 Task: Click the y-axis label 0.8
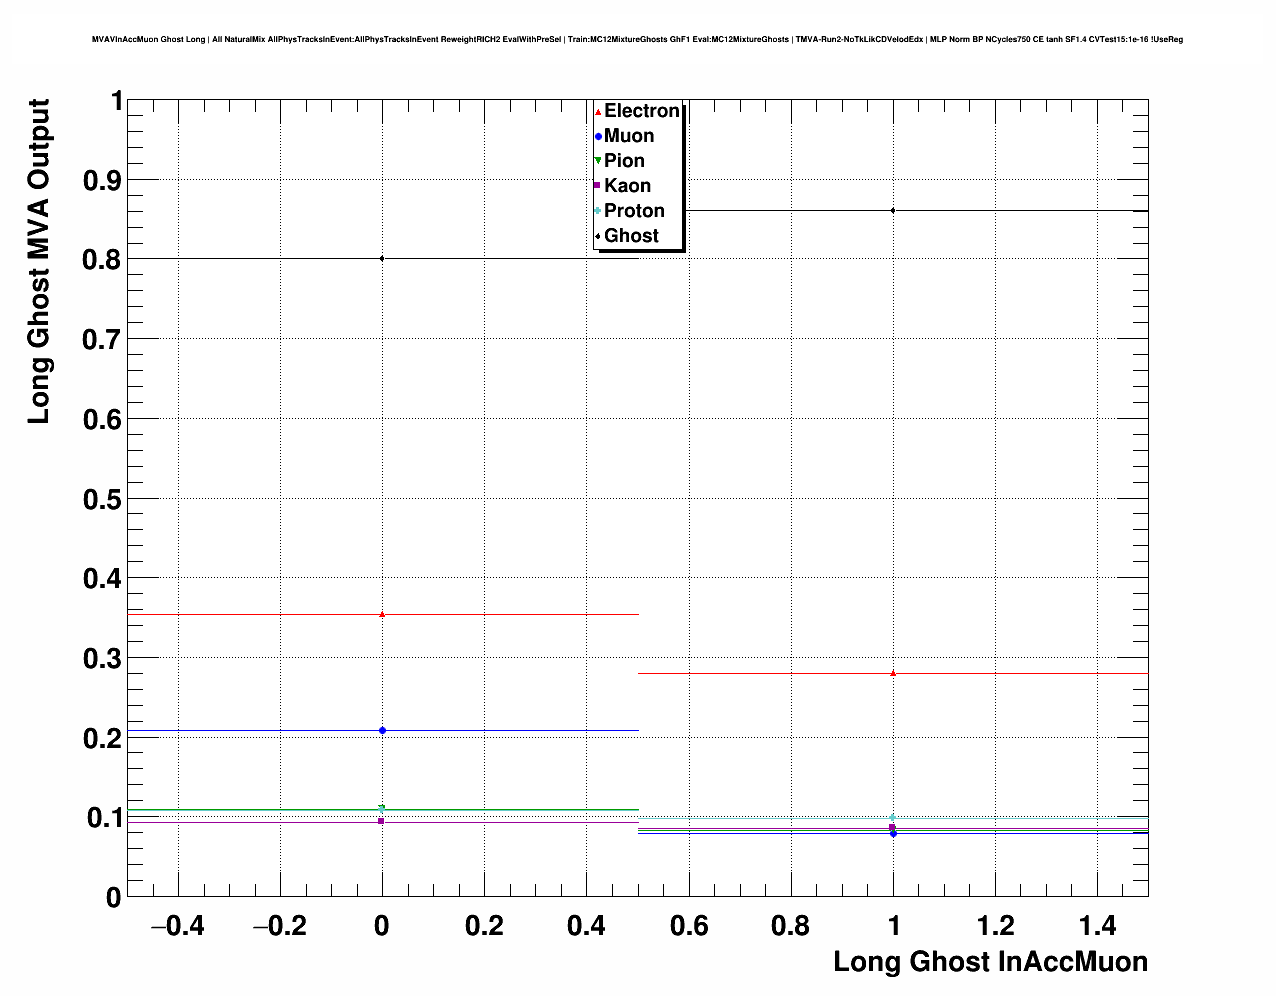(101, 260)
